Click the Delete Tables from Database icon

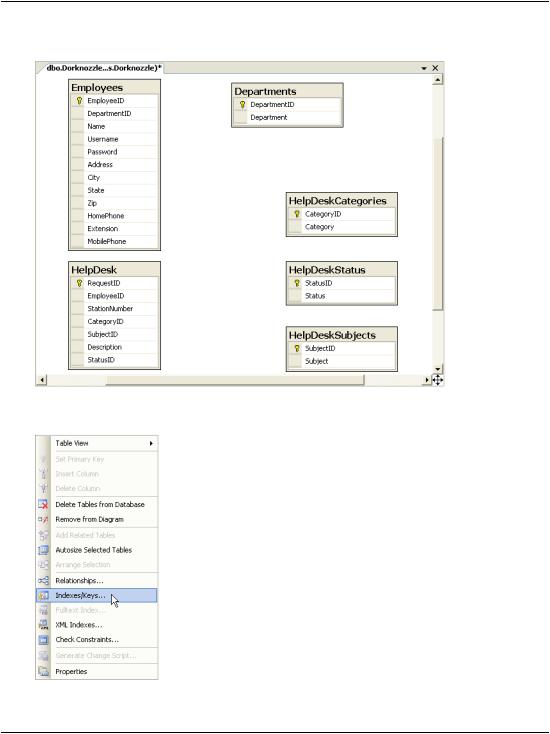point(43,505)
